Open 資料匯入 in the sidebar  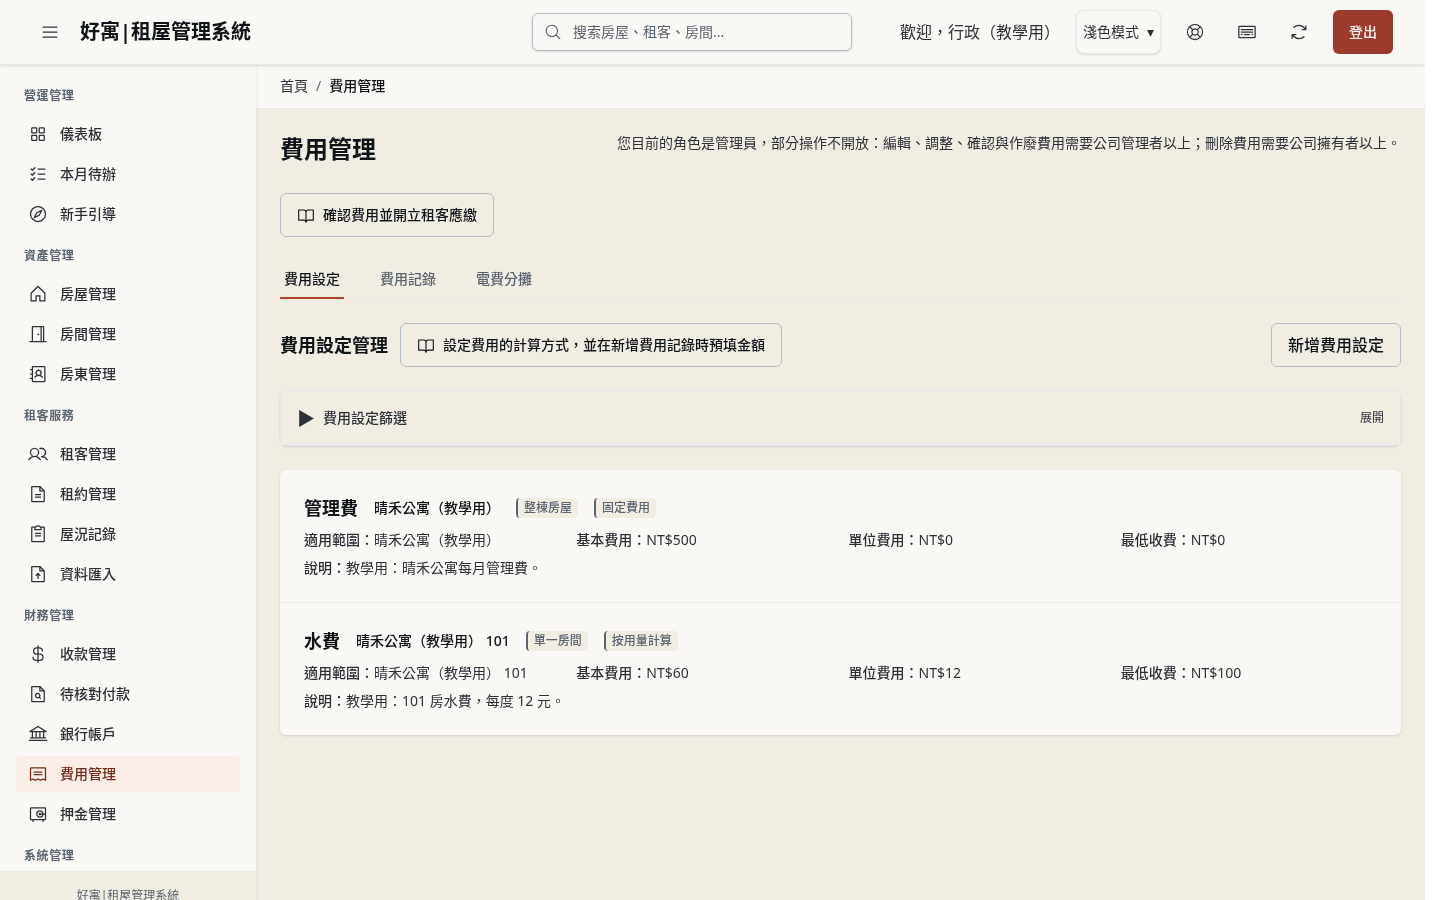pos(128,574)
